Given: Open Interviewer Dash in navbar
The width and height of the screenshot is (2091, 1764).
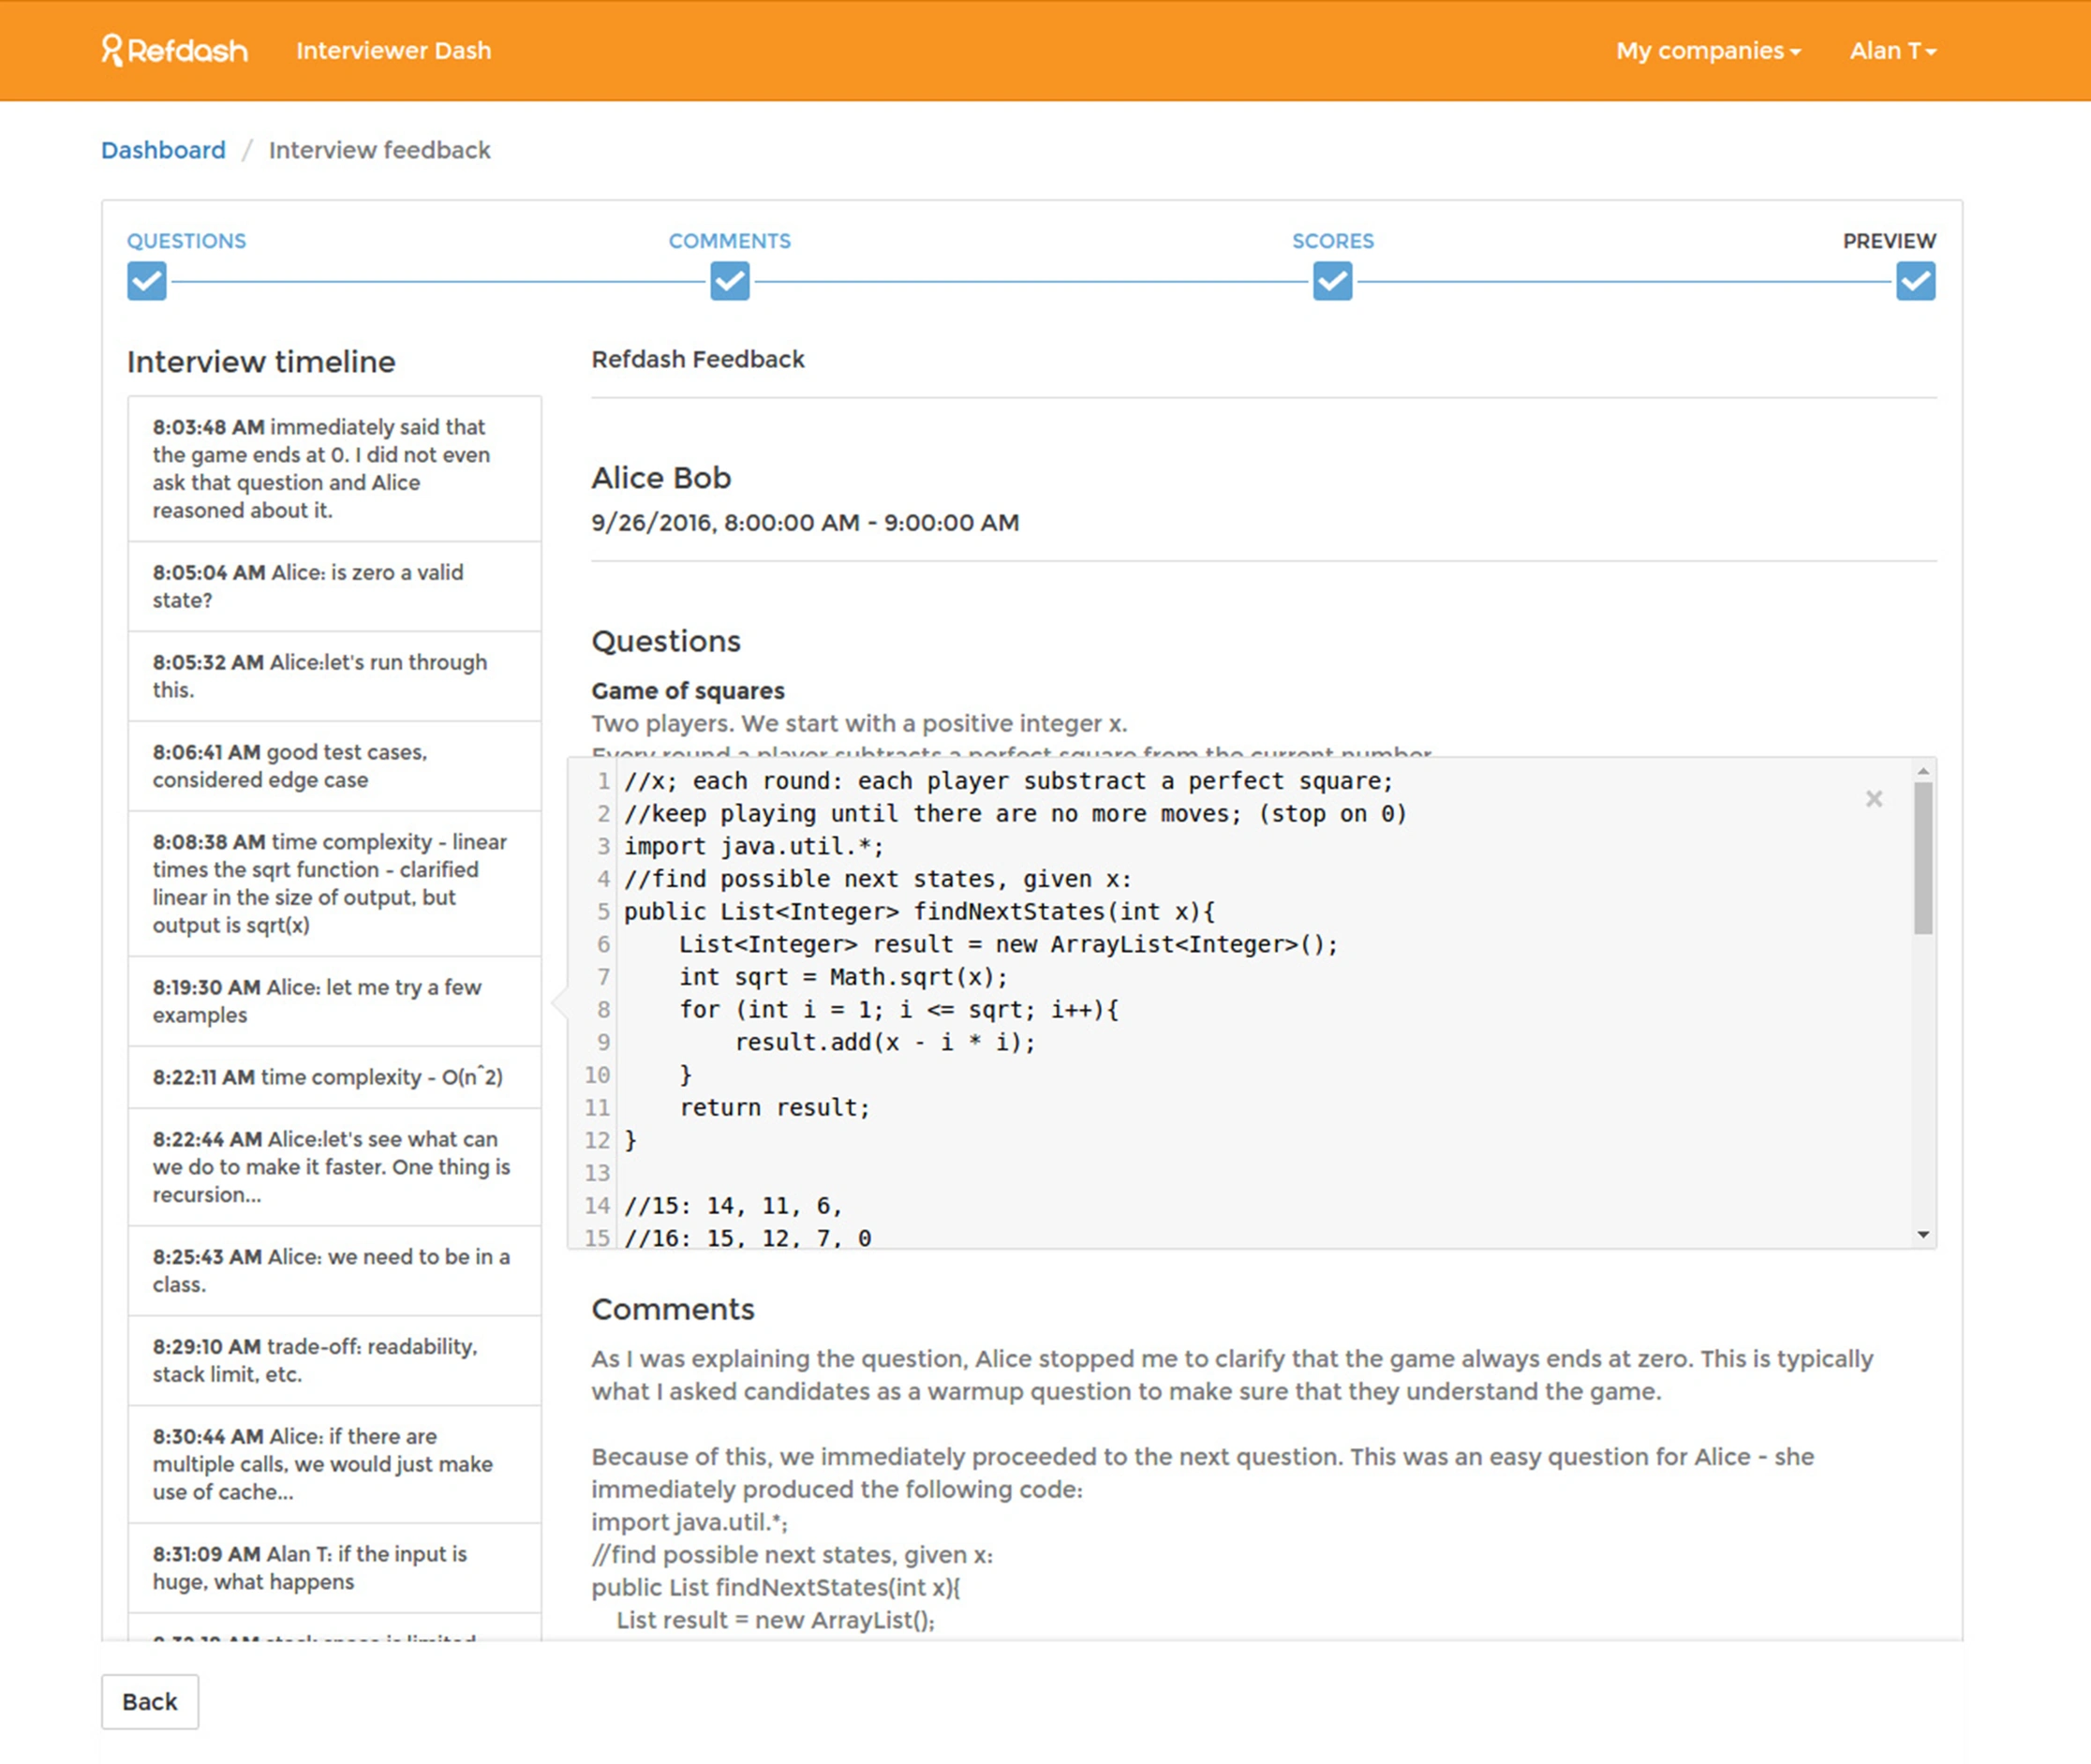Looking at the screenshot, I should (x=394, y=50).
